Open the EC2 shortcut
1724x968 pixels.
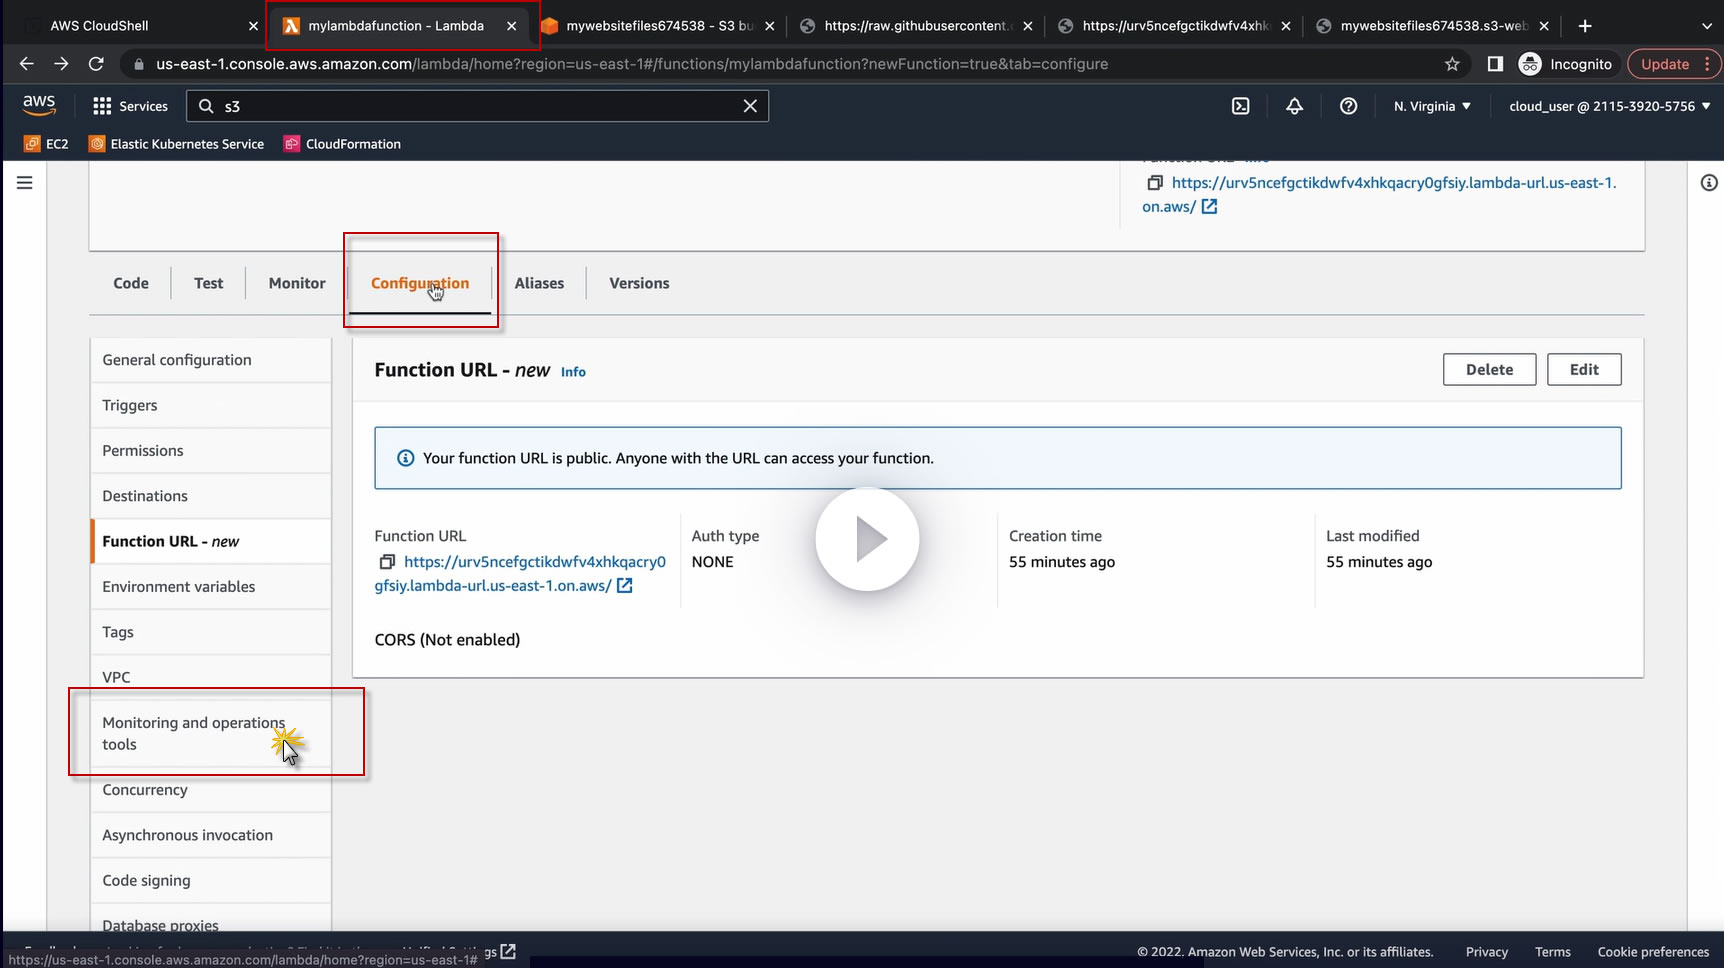coord(46,144)
